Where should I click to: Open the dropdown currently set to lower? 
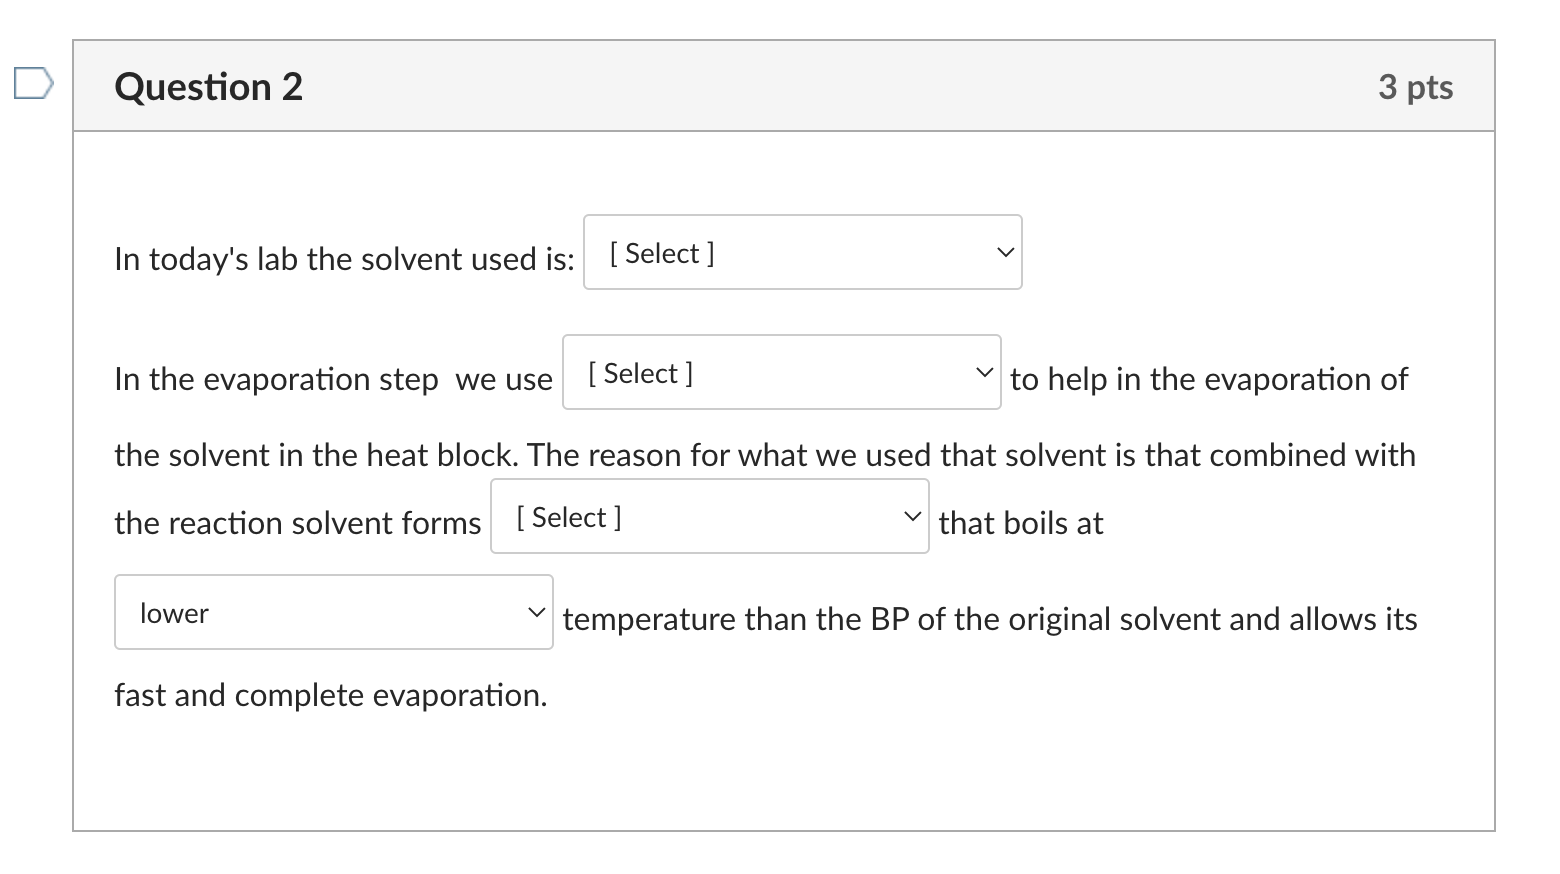click(333, 612)
